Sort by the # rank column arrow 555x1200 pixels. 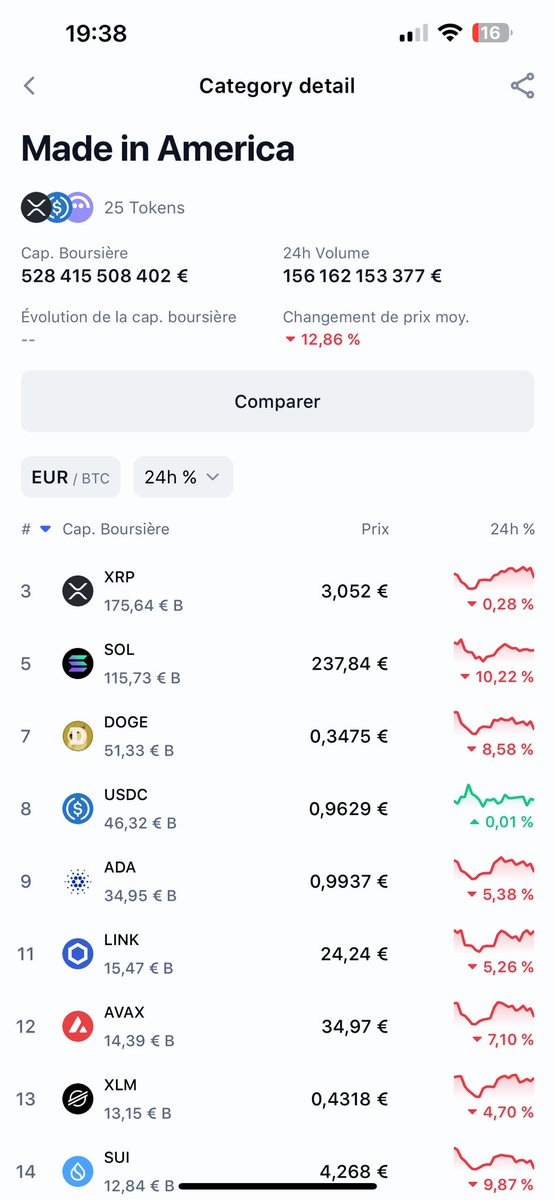(x=45, y=529)
